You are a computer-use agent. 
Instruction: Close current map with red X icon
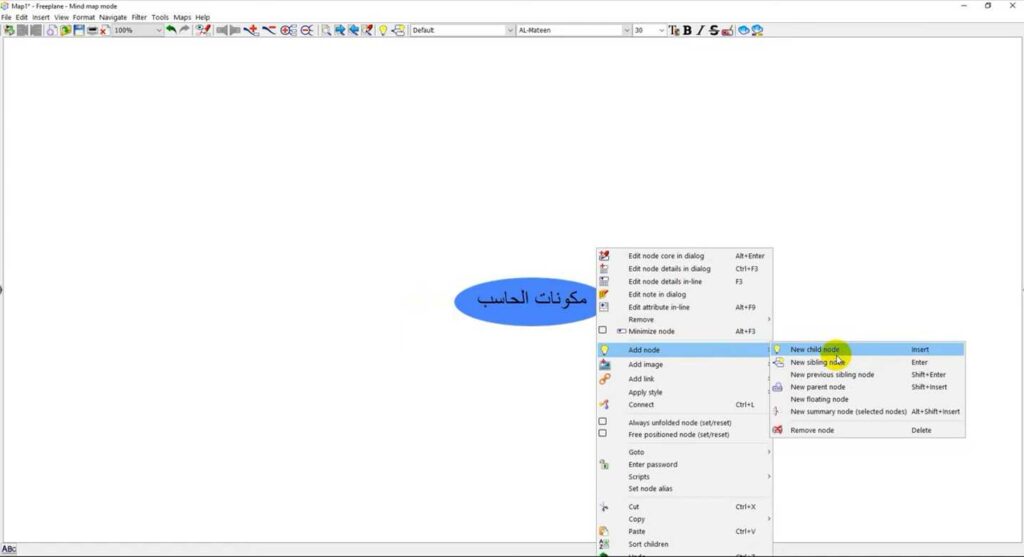click(104, 30)
